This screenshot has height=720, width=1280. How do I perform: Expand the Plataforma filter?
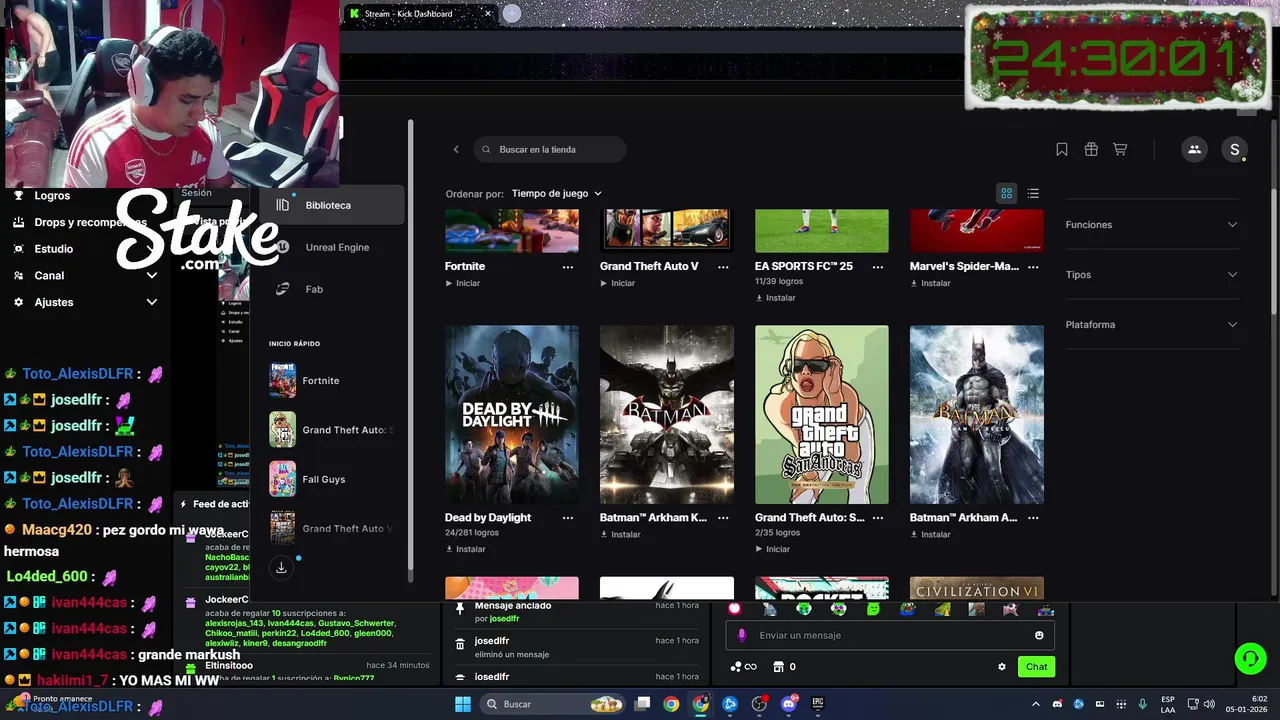[x=1152, y=325]
